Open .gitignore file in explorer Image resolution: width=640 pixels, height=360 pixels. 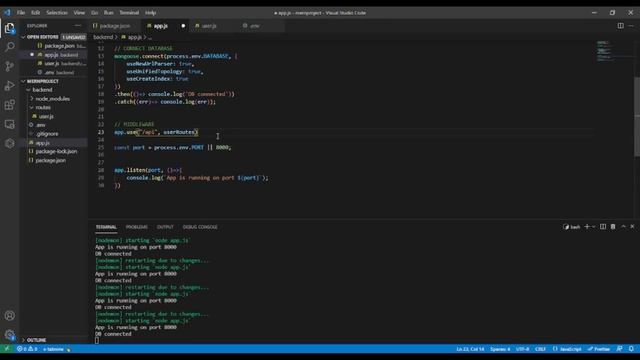(54, 134)
